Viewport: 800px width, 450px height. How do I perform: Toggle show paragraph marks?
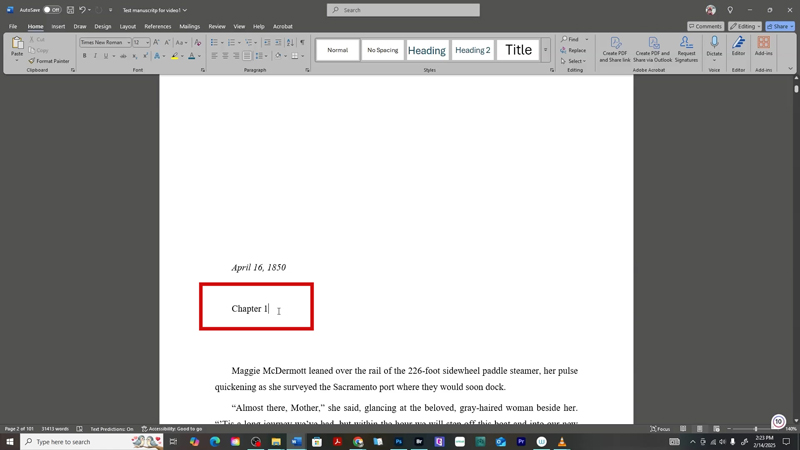point(302,42)
